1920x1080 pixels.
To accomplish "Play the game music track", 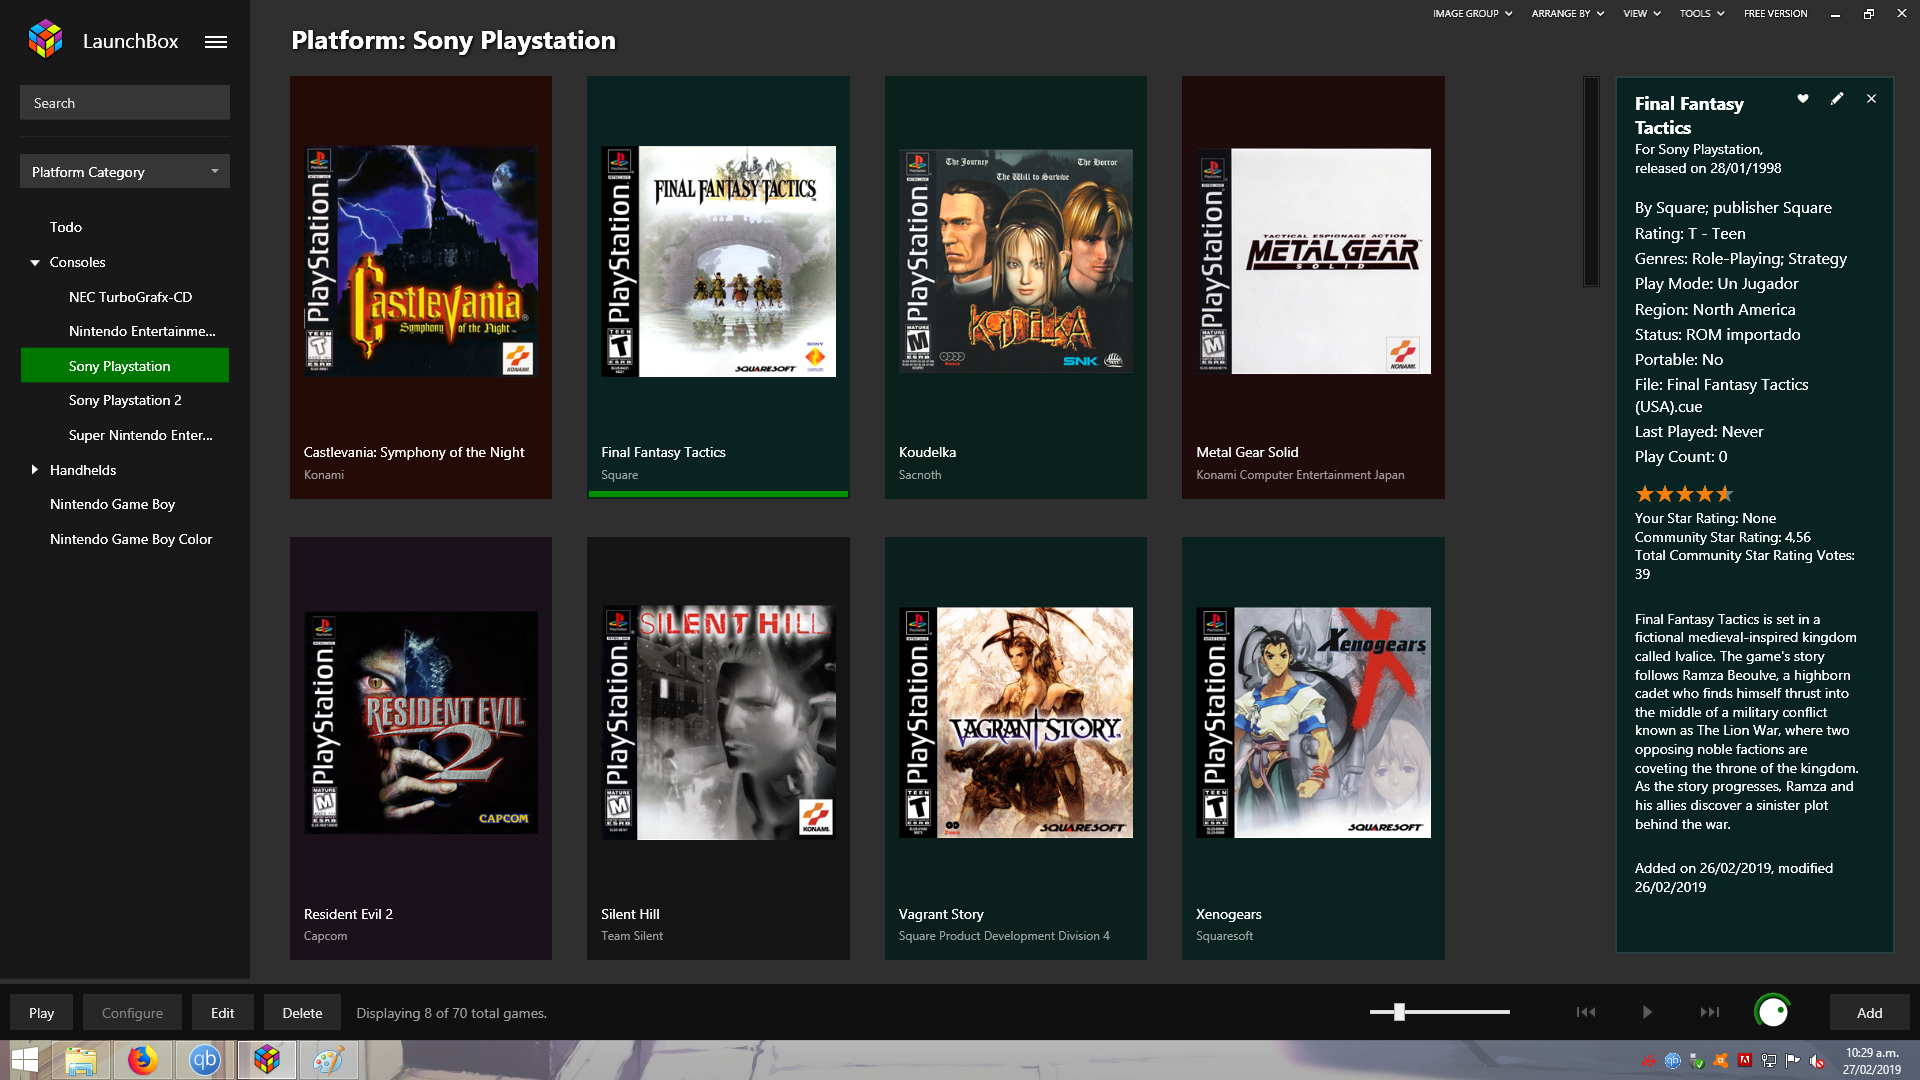I will pos(1647,1012).
